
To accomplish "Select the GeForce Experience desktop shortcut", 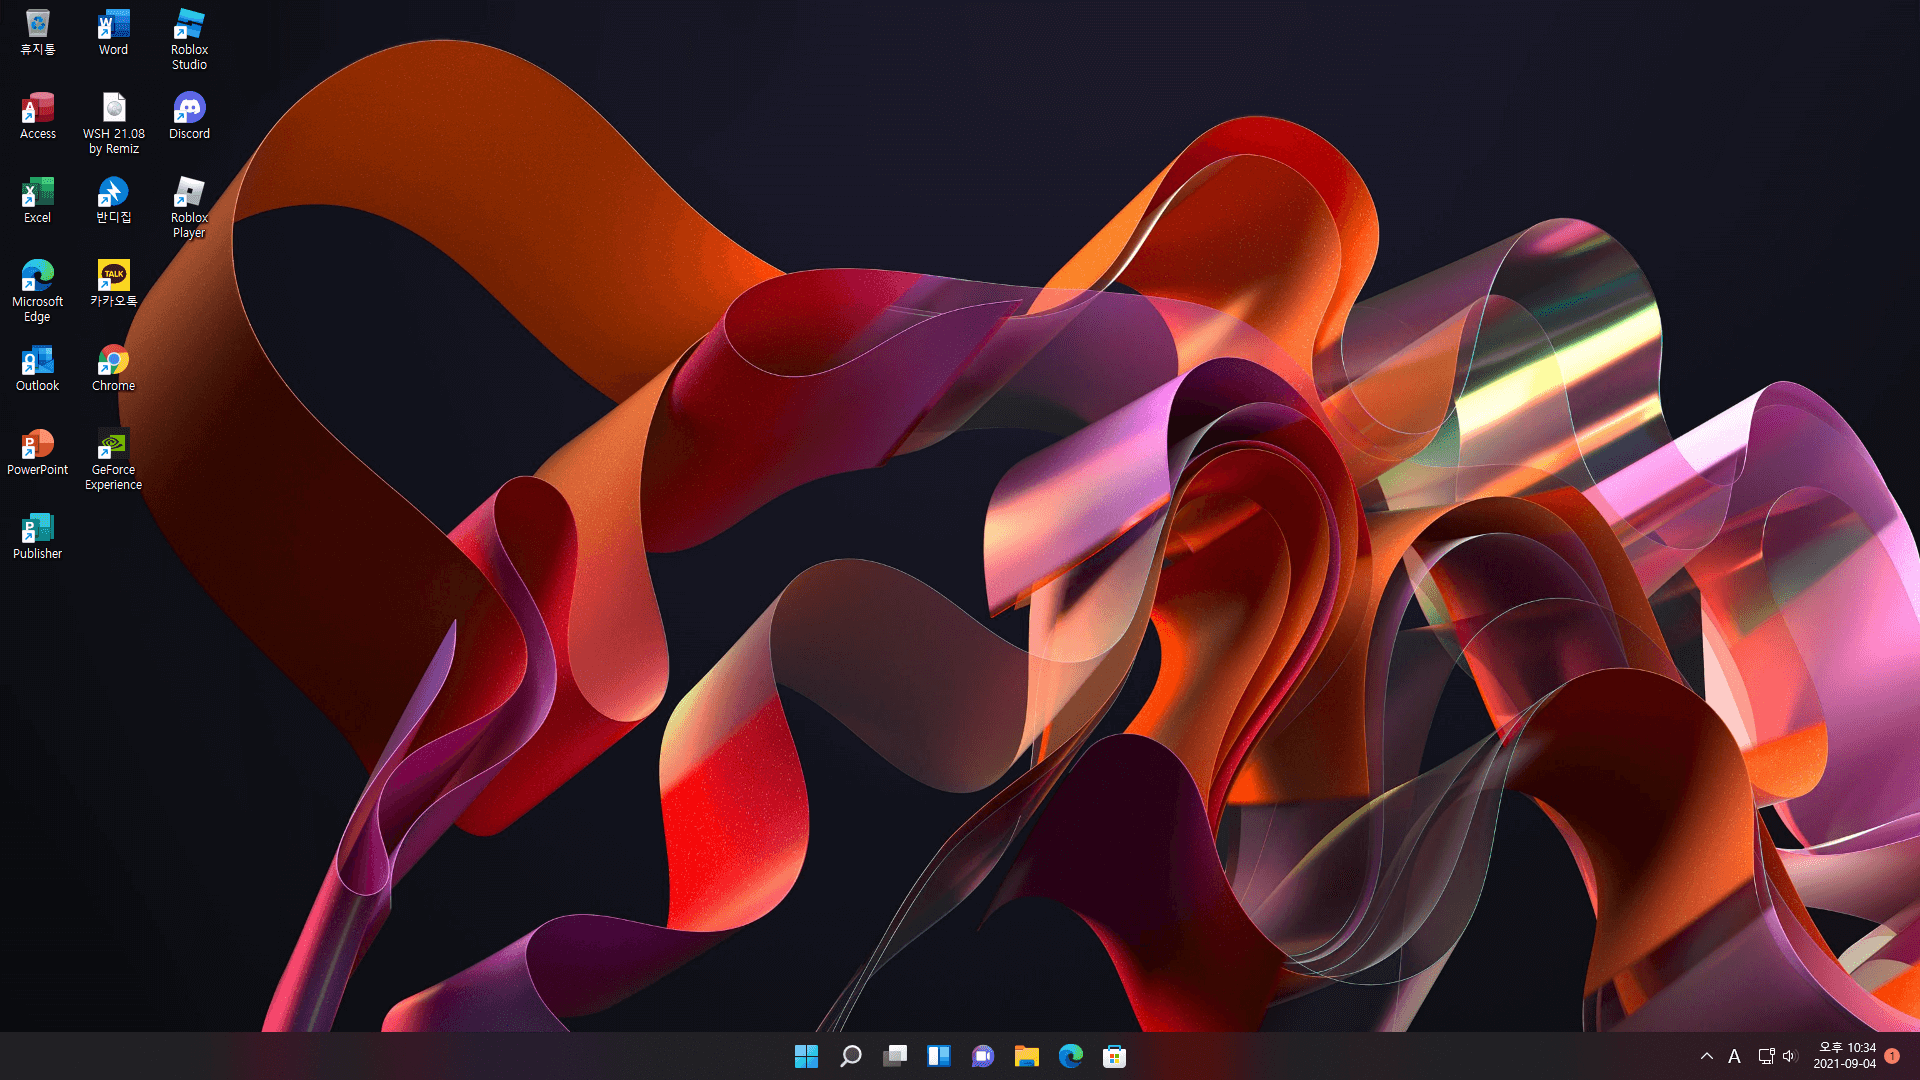I will point(113,460).
